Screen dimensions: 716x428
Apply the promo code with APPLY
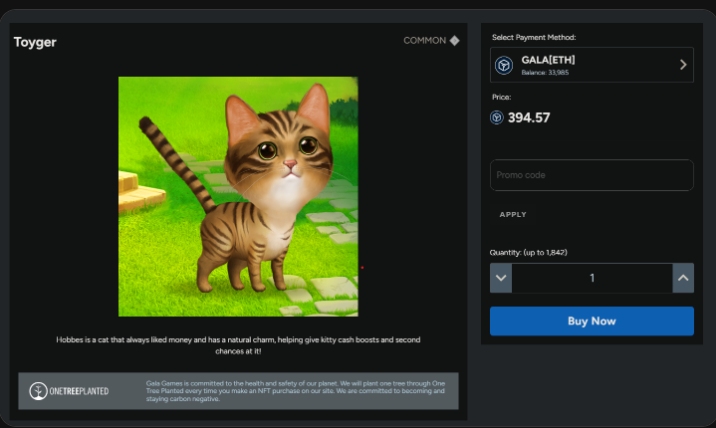tap(513, 214)
